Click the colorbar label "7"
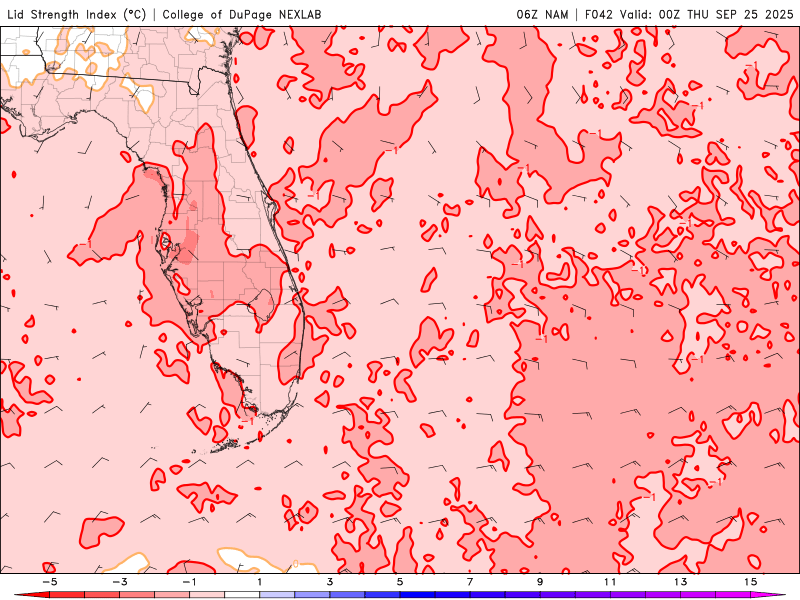This screenshot has width=800, height=600. point(470,582)
